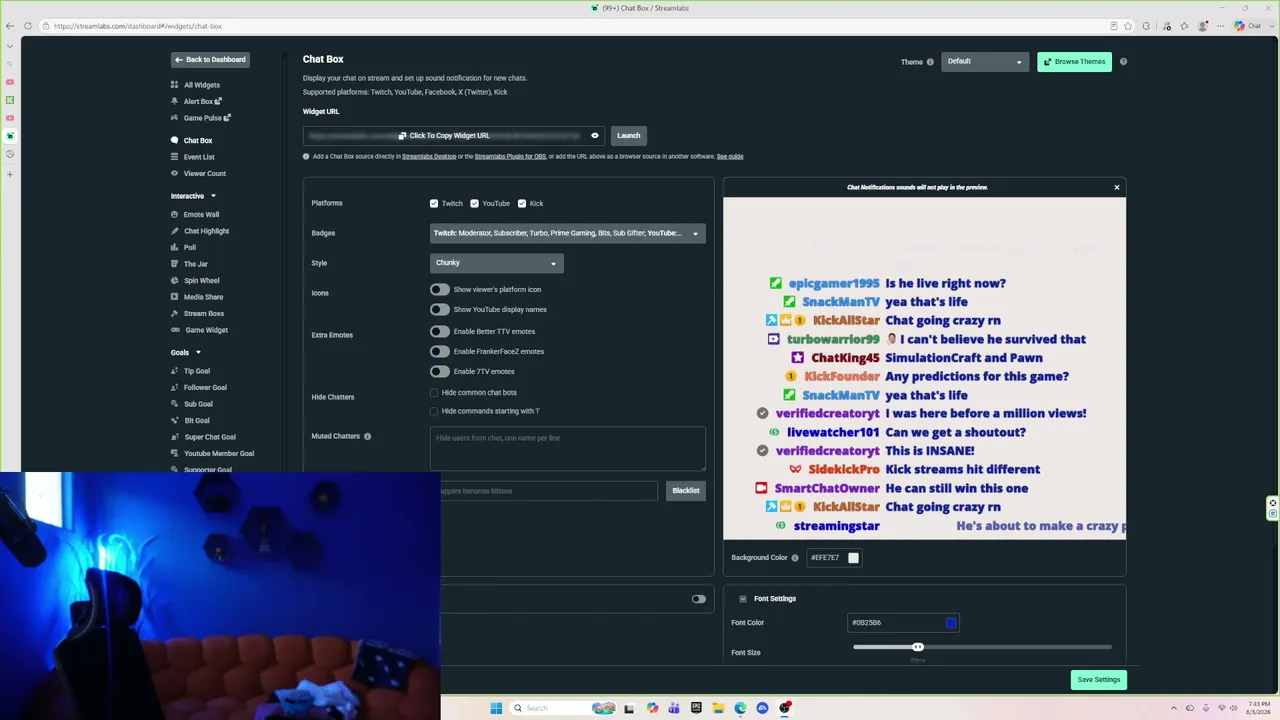Open the Windows Start menu
This screenshot has height=720, width=1280.
tap(496, 708)
